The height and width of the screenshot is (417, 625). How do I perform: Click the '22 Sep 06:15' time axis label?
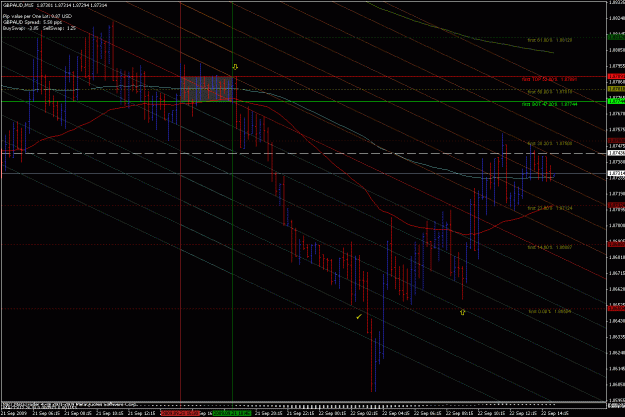coord(429,413)
